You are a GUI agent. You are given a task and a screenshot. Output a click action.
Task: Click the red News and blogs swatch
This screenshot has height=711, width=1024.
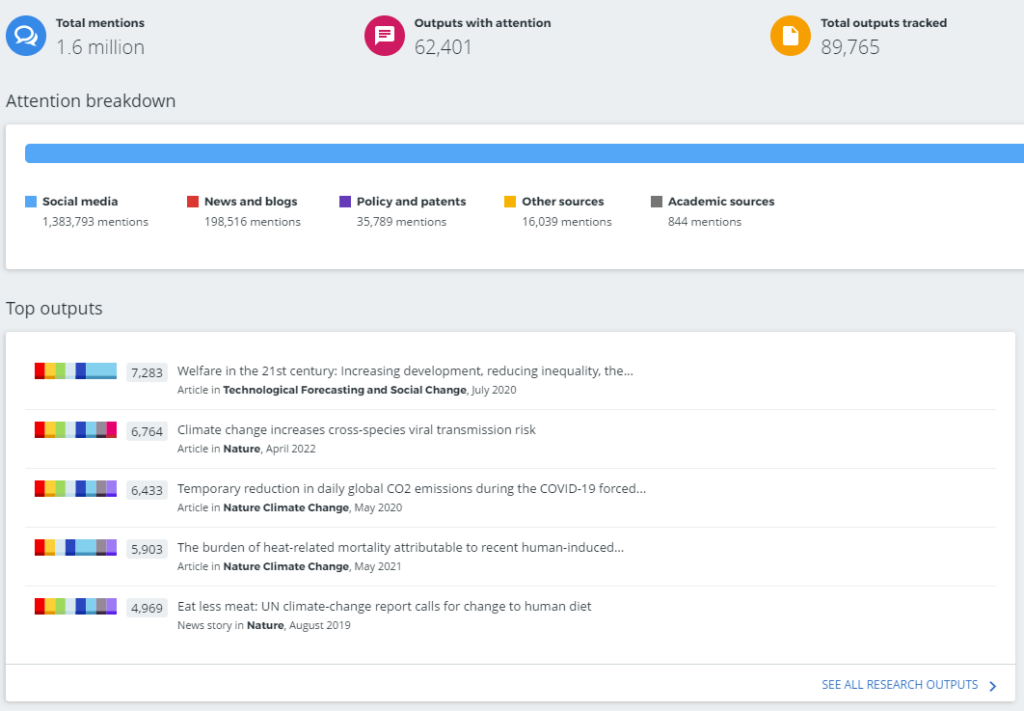pyautogui.click(x=193, y=202)
